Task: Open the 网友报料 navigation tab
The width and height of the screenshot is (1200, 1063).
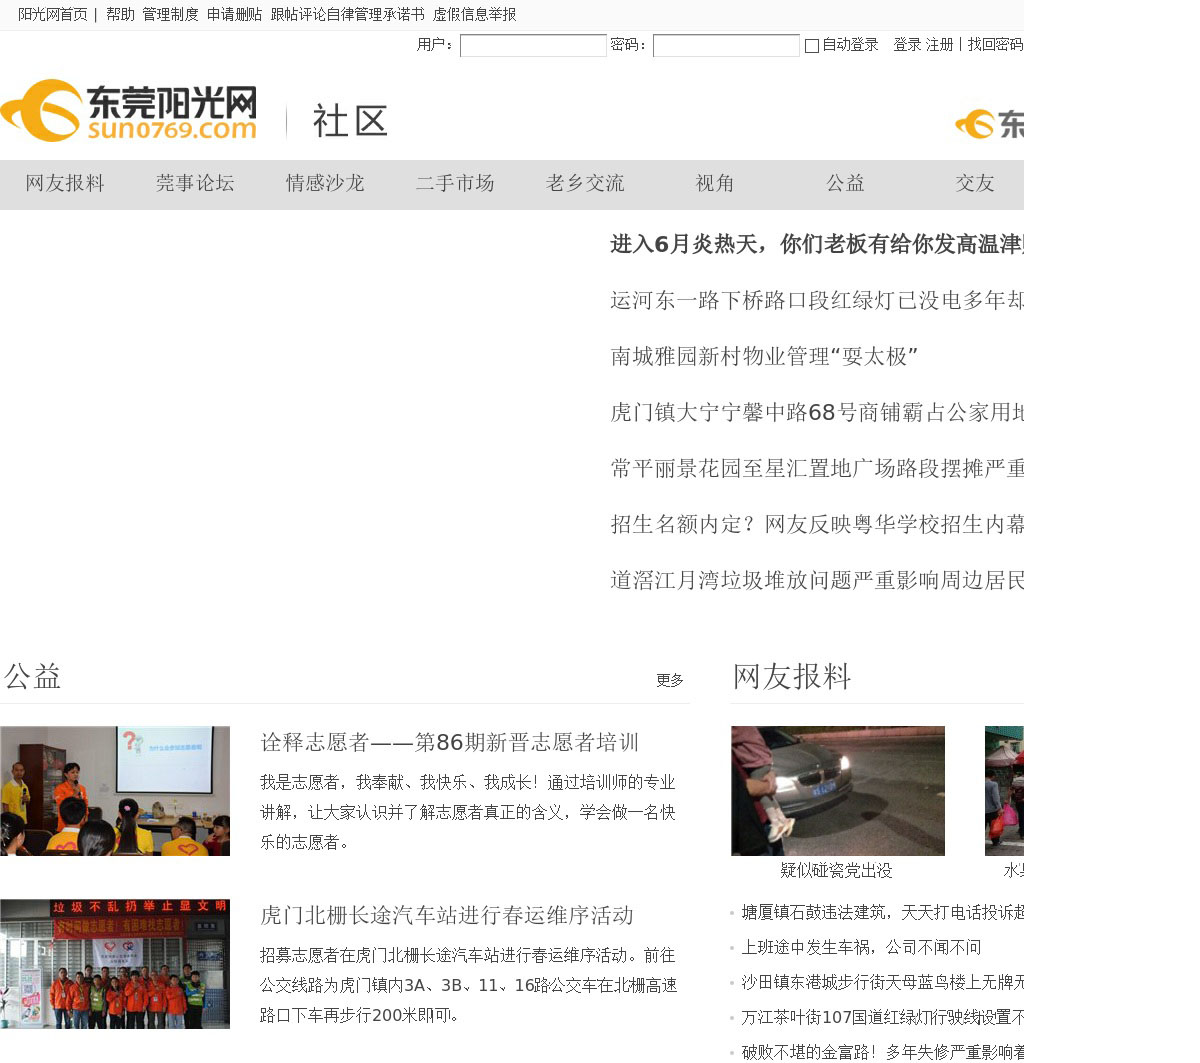Action: (x=65, y=184)
